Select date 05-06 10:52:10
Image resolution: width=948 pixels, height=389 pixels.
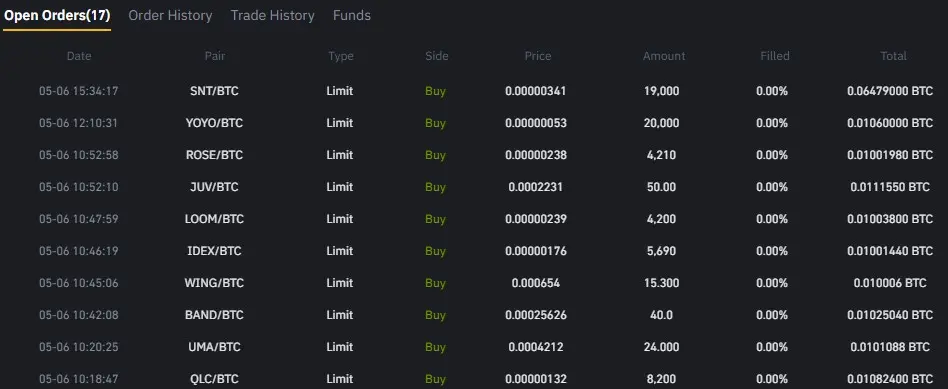point(79,188)
